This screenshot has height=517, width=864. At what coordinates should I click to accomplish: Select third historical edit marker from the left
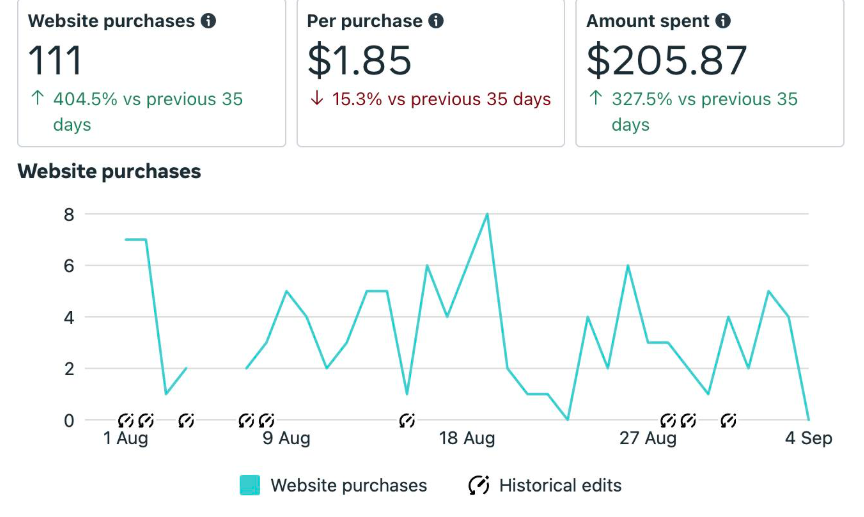[187, 421]
